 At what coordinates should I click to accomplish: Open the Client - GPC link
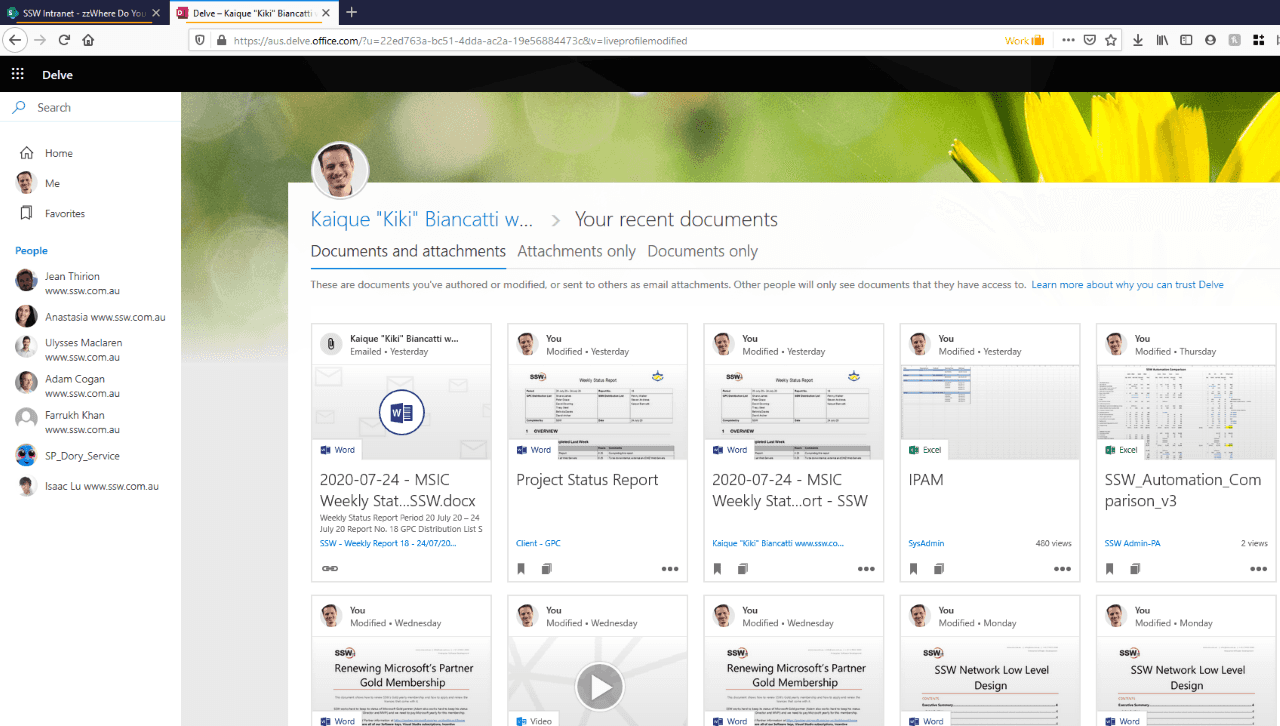pos(538,543)
